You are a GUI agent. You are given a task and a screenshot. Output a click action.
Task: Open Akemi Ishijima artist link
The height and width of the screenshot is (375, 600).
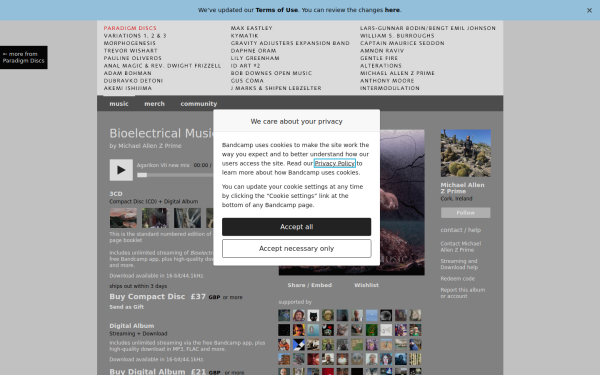tap(128, 88)
